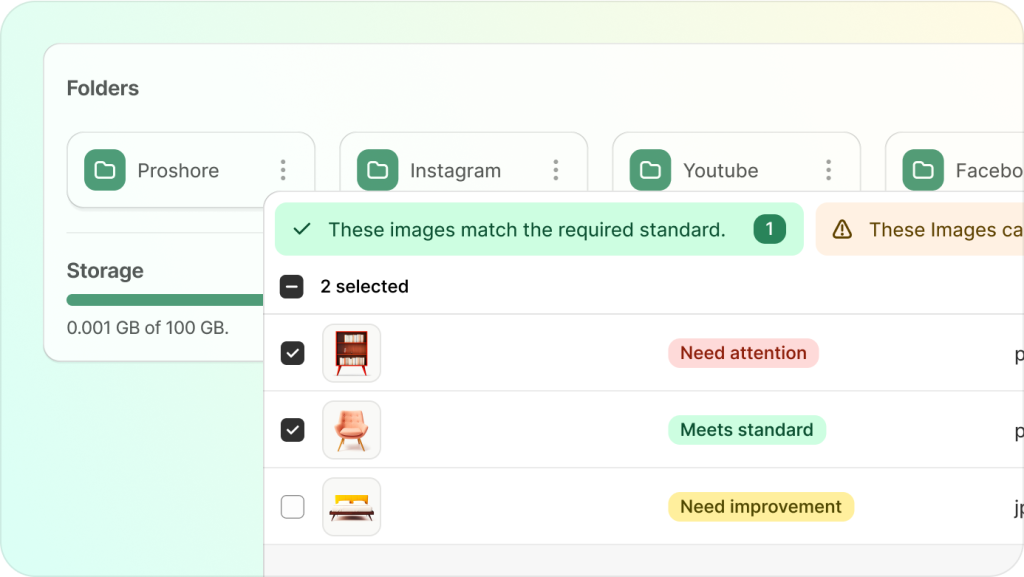The image size is (1024, 577).
Task: Click the Youtube folder icon
Action: pos(650,170)
